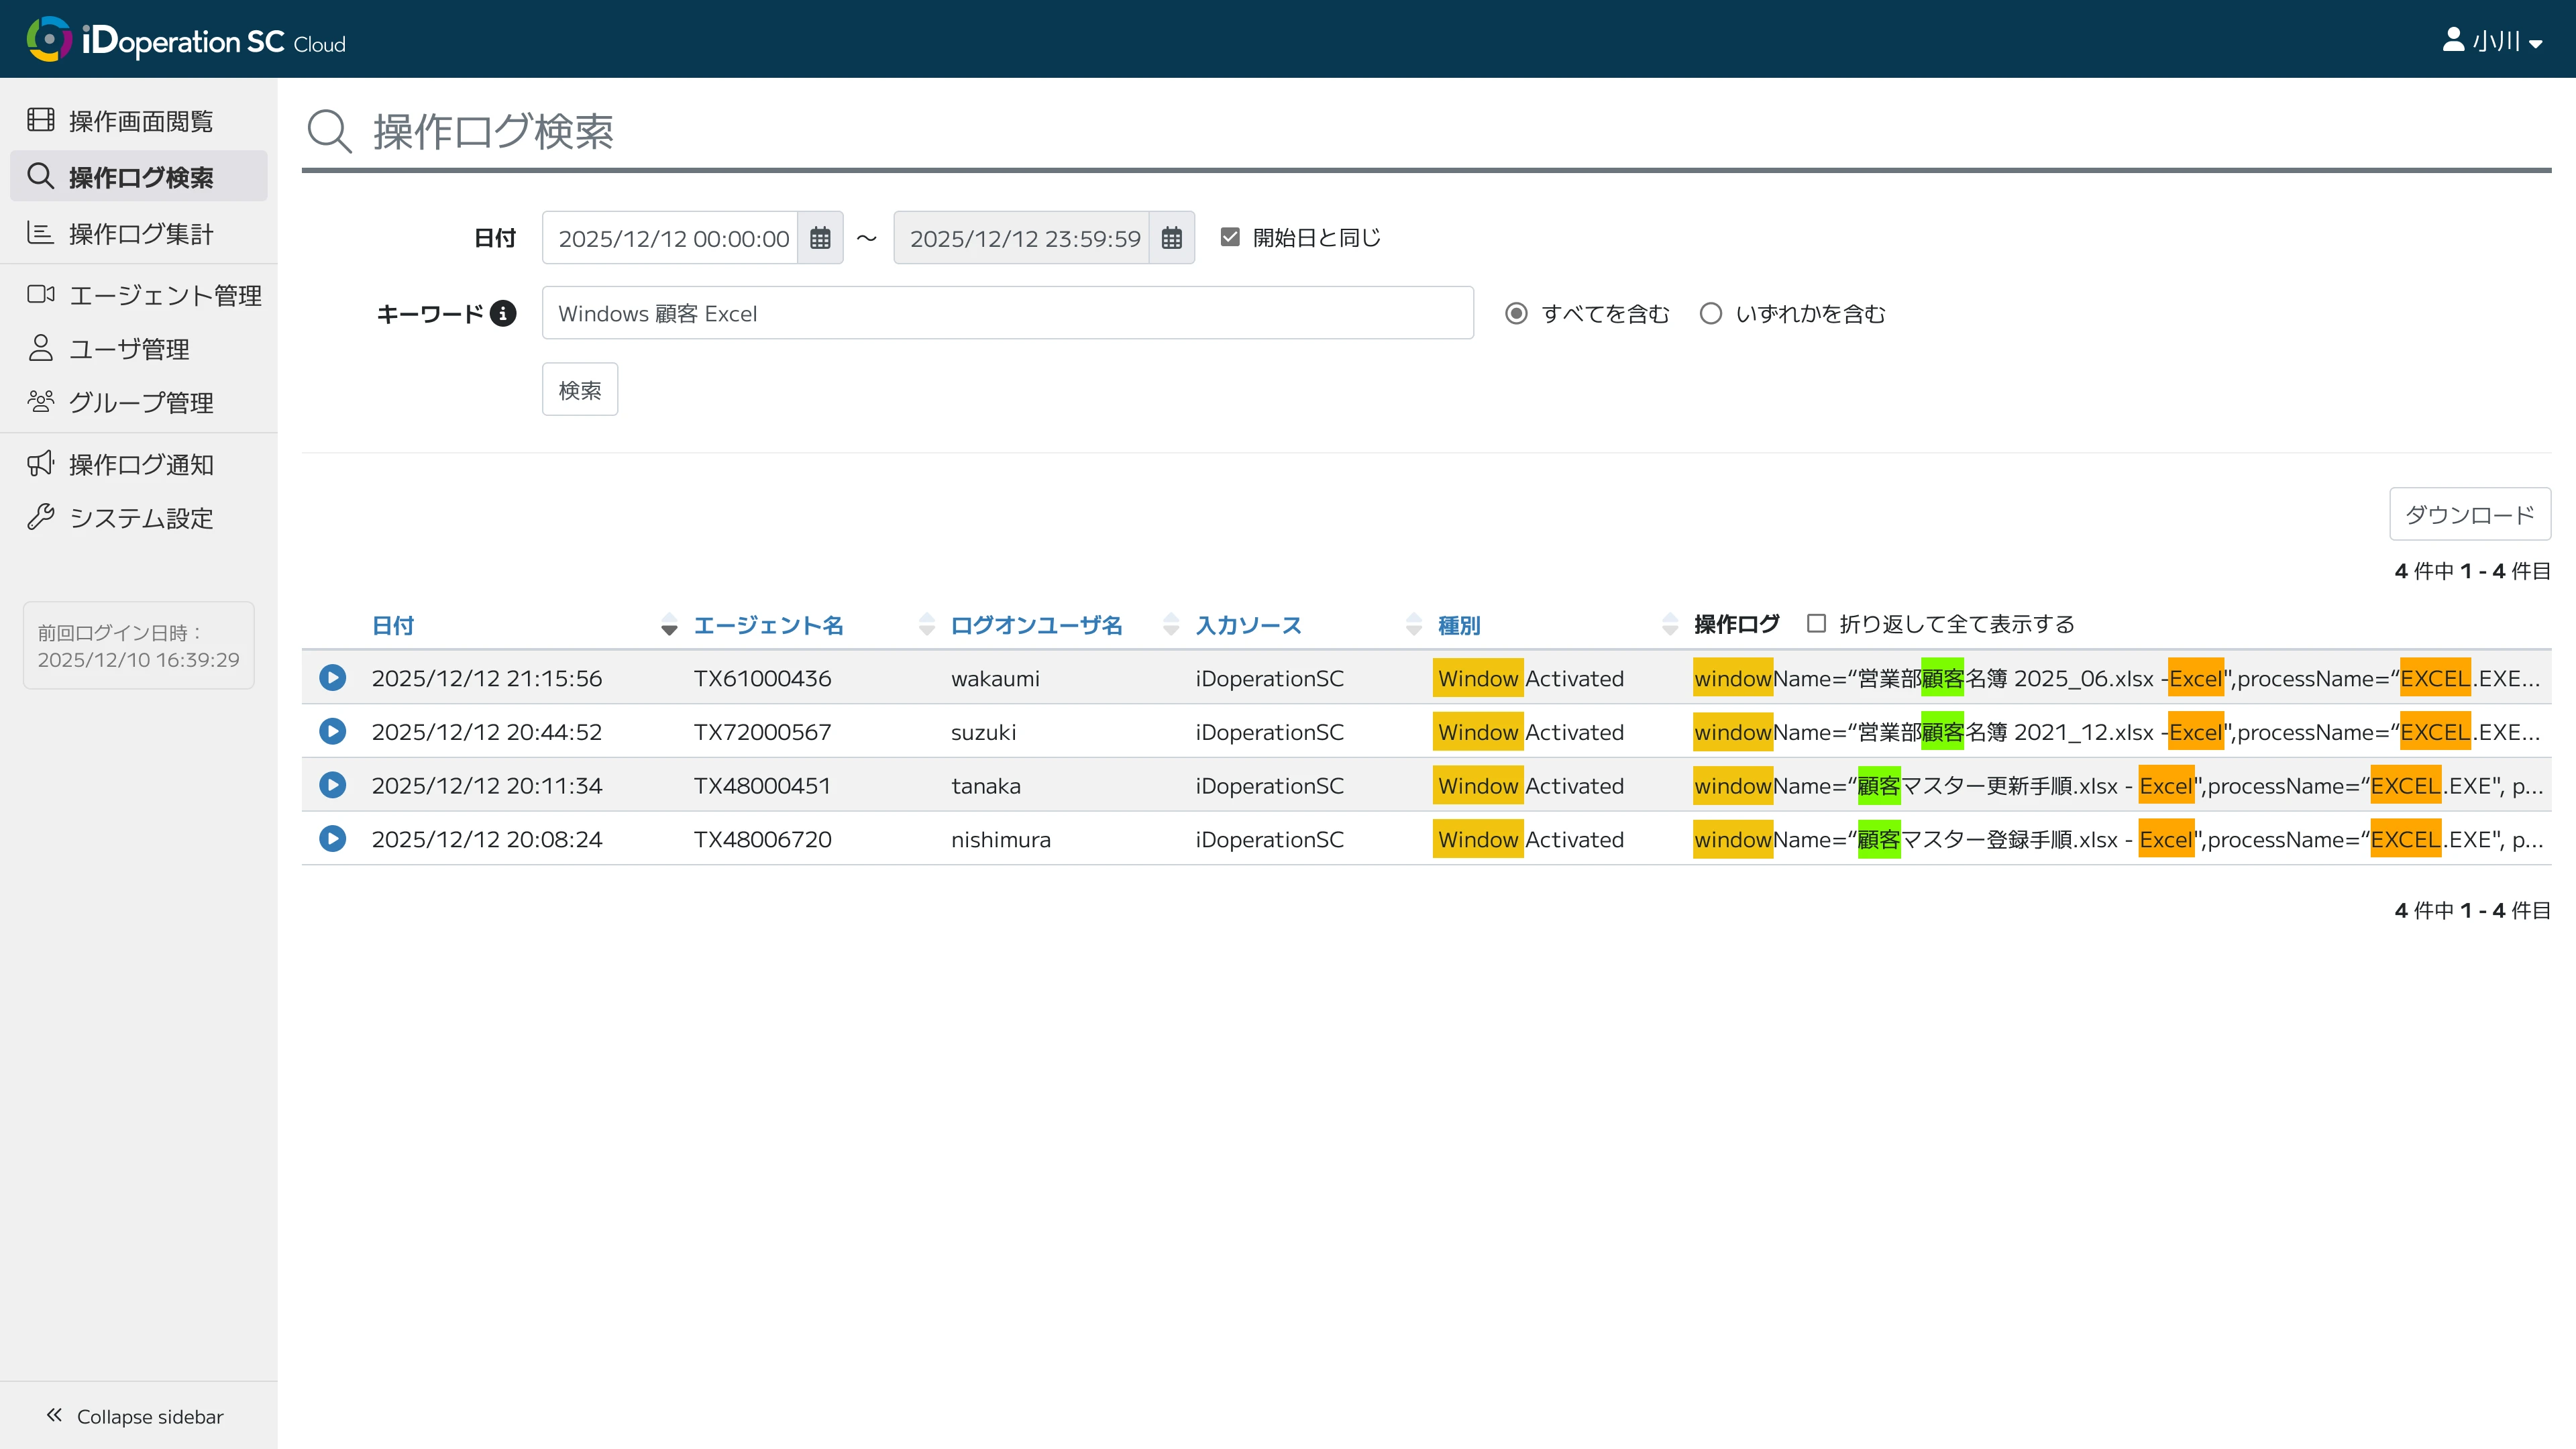The height and width of the screenshot is (1449, 2576).
Task: Click the ダウンロード button
Action: coord(2469,515)
